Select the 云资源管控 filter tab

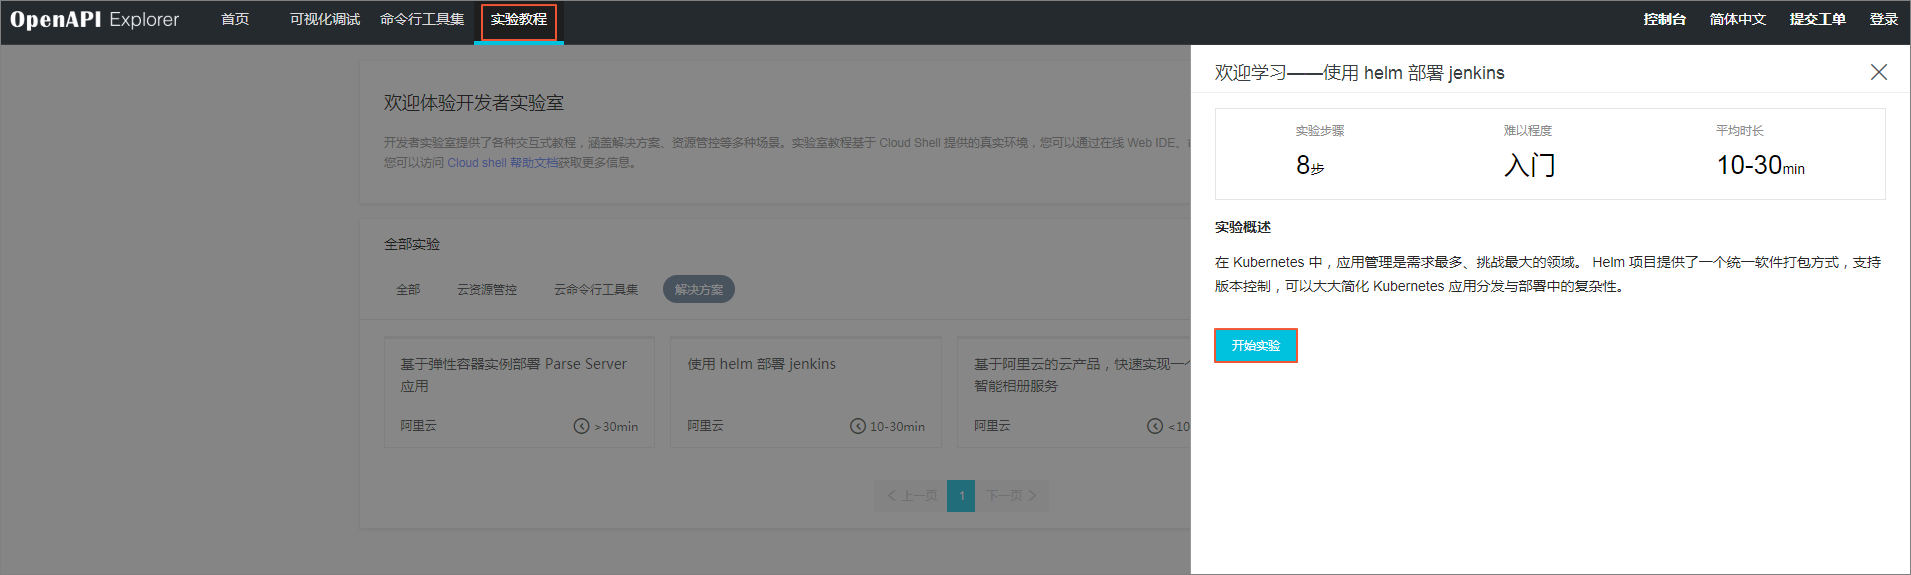click(487, 290)
